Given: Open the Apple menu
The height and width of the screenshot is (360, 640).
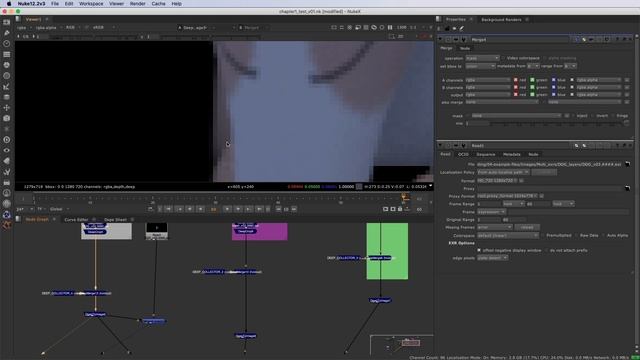Looking at the screenshot, I should coord(9,4).
